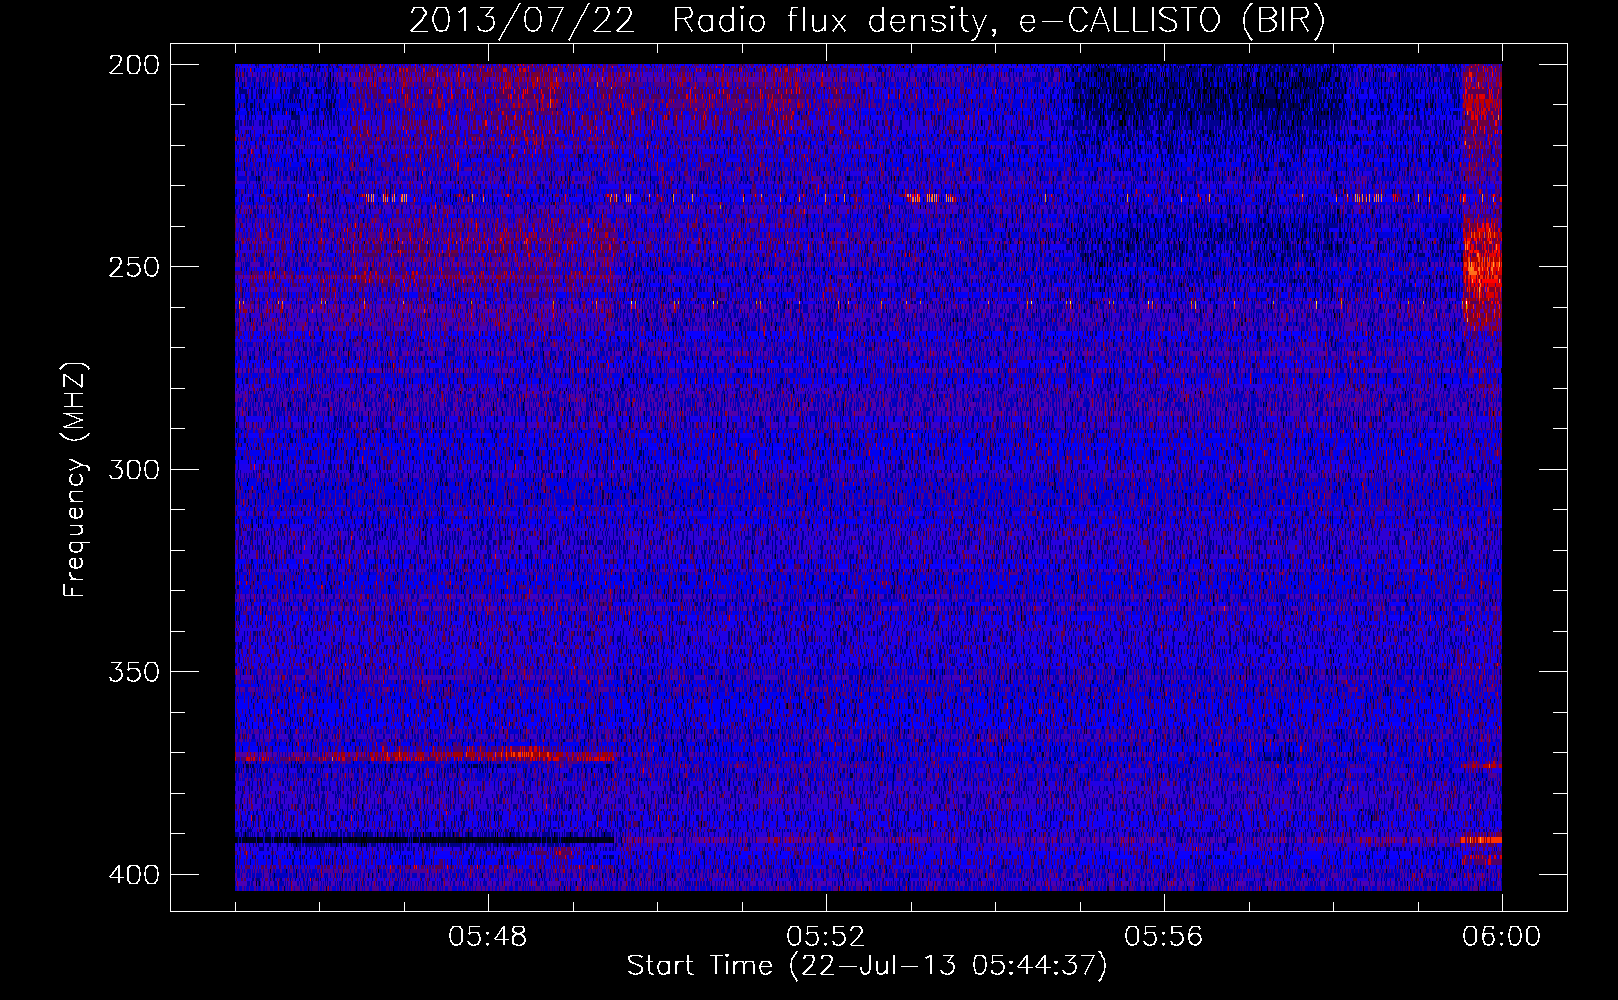Click the 'Frequency (MHZ)' y-axis label

coord(75,479)
